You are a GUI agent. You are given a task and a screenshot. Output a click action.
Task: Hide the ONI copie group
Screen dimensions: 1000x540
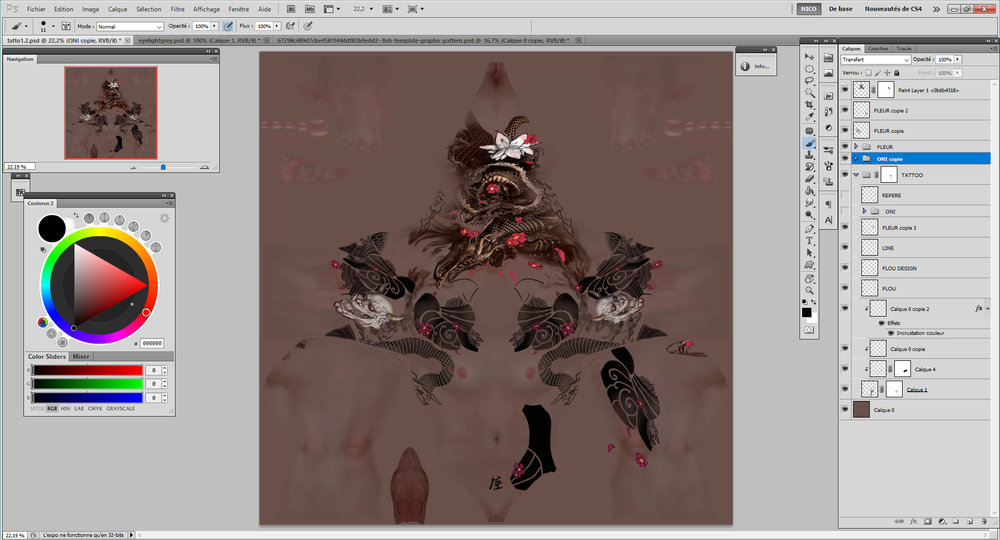(845, 159)
